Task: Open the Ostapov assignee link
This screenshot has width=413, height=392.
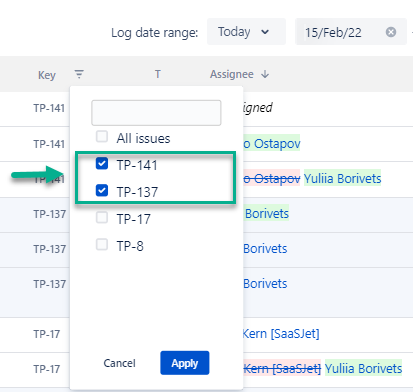Action: 272,144
